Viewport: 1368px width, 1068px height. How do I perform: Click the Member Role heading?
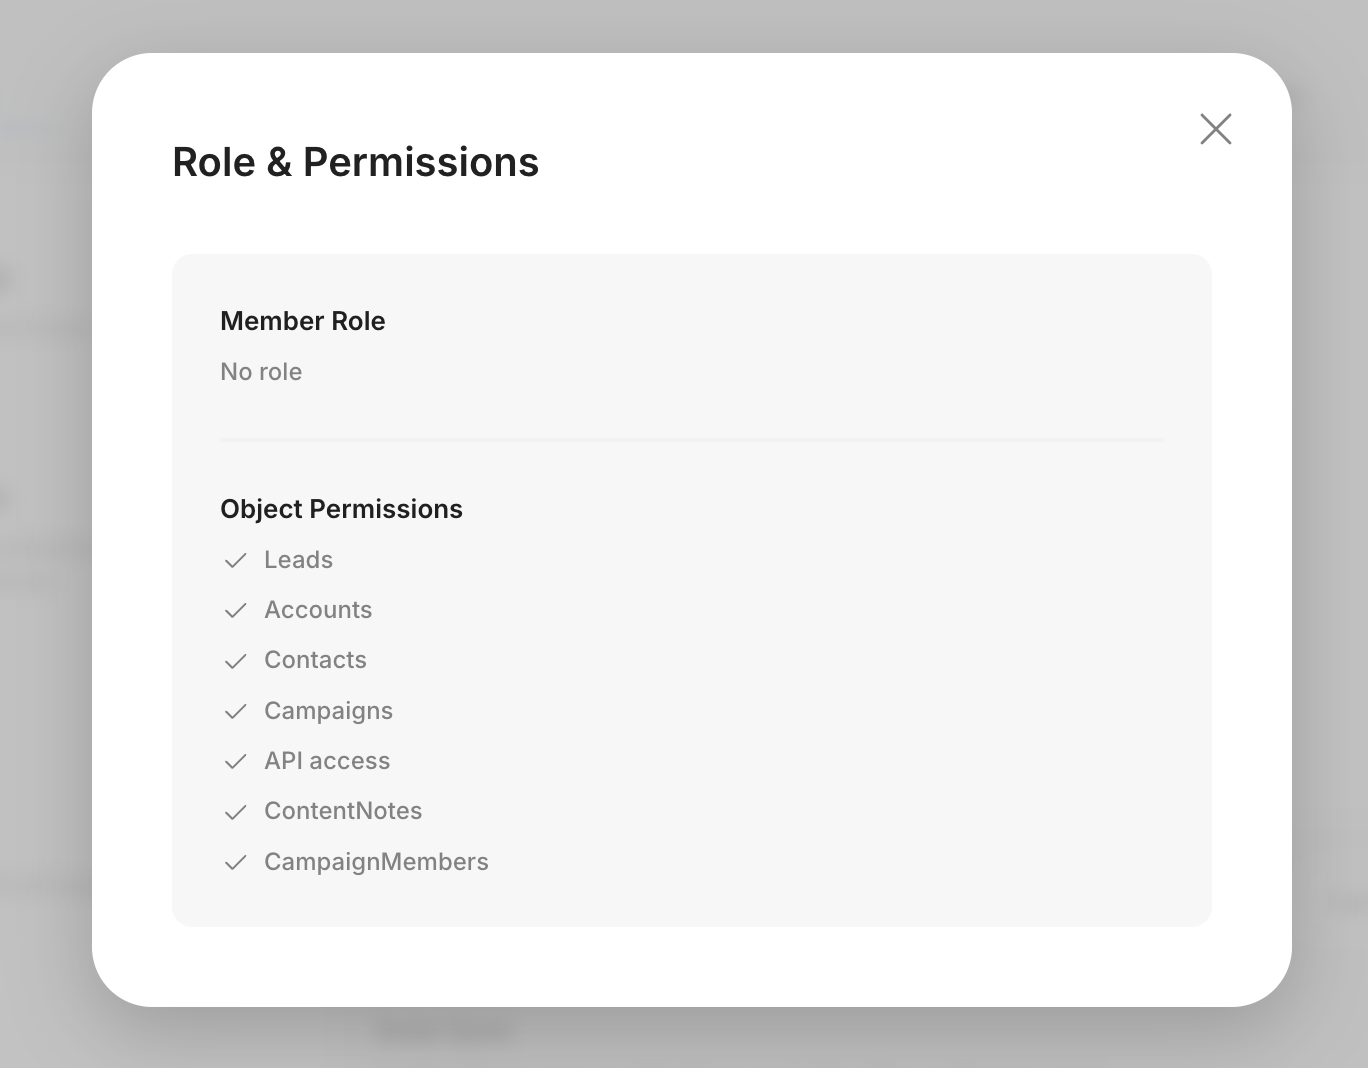[x=302, y=321]
